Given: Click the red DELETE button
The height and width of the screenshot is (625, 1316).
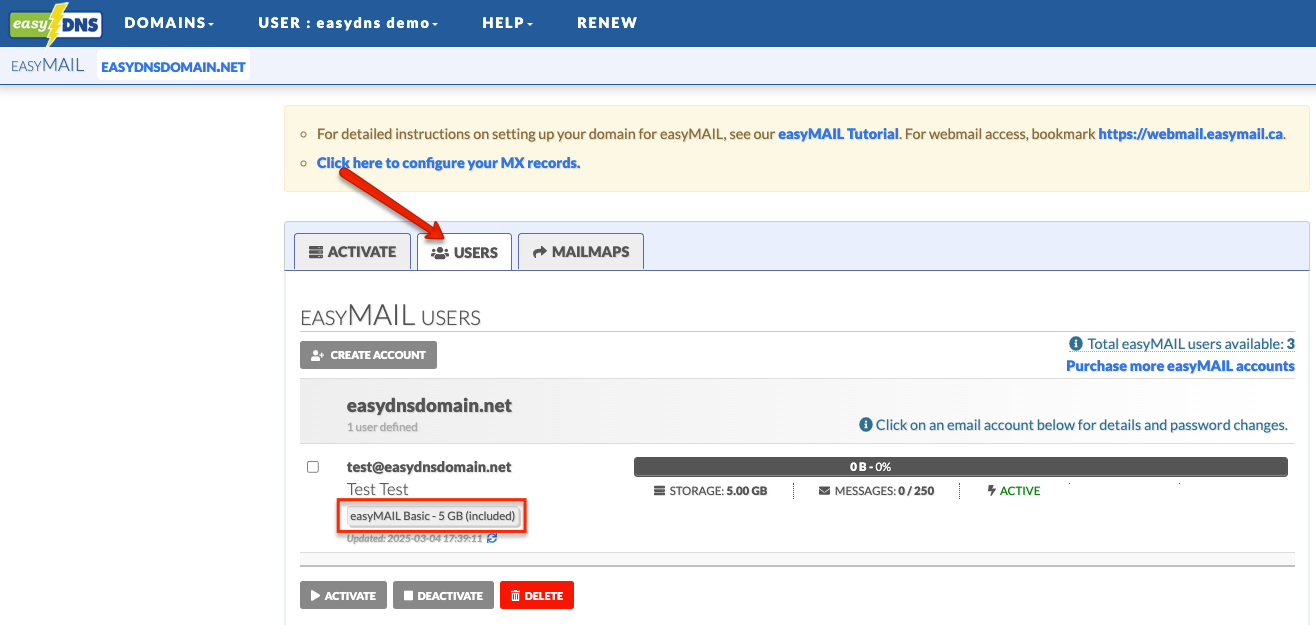Looking at the screenshot, I should point(536,596).
